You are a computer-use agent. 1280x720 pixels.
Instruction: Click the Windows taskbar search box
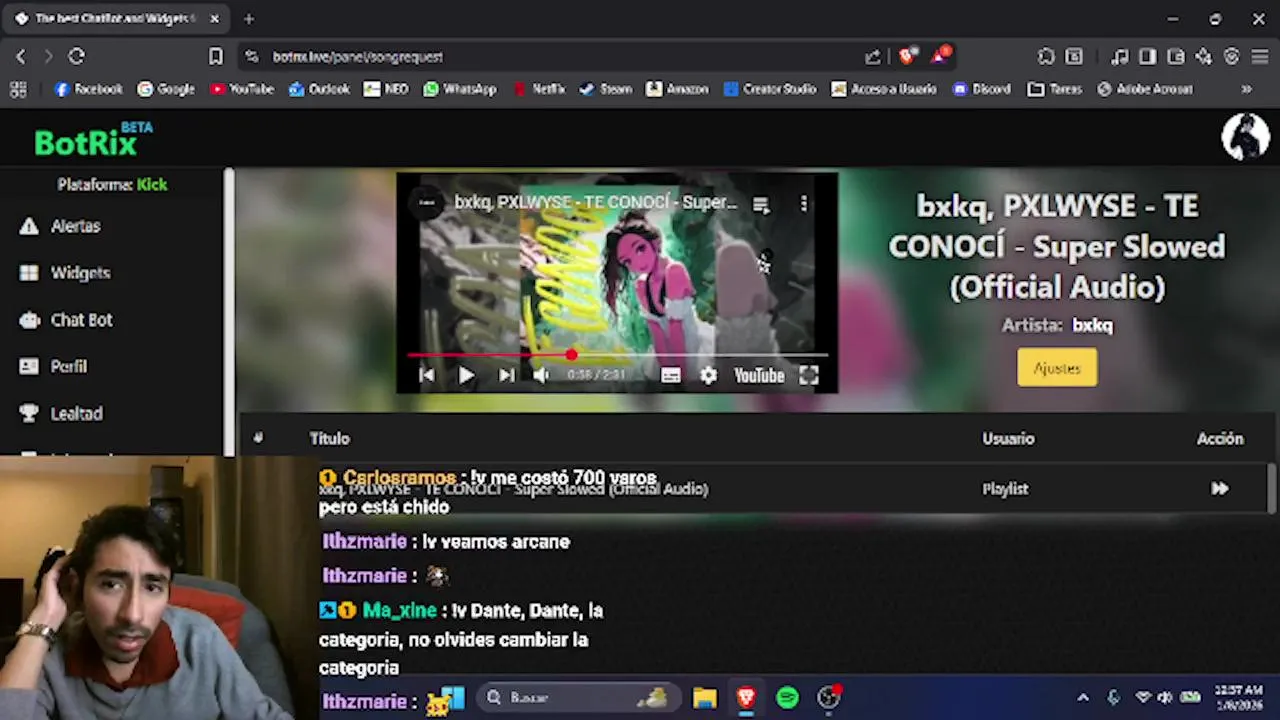pyautogui.click(x=577, y=698)
